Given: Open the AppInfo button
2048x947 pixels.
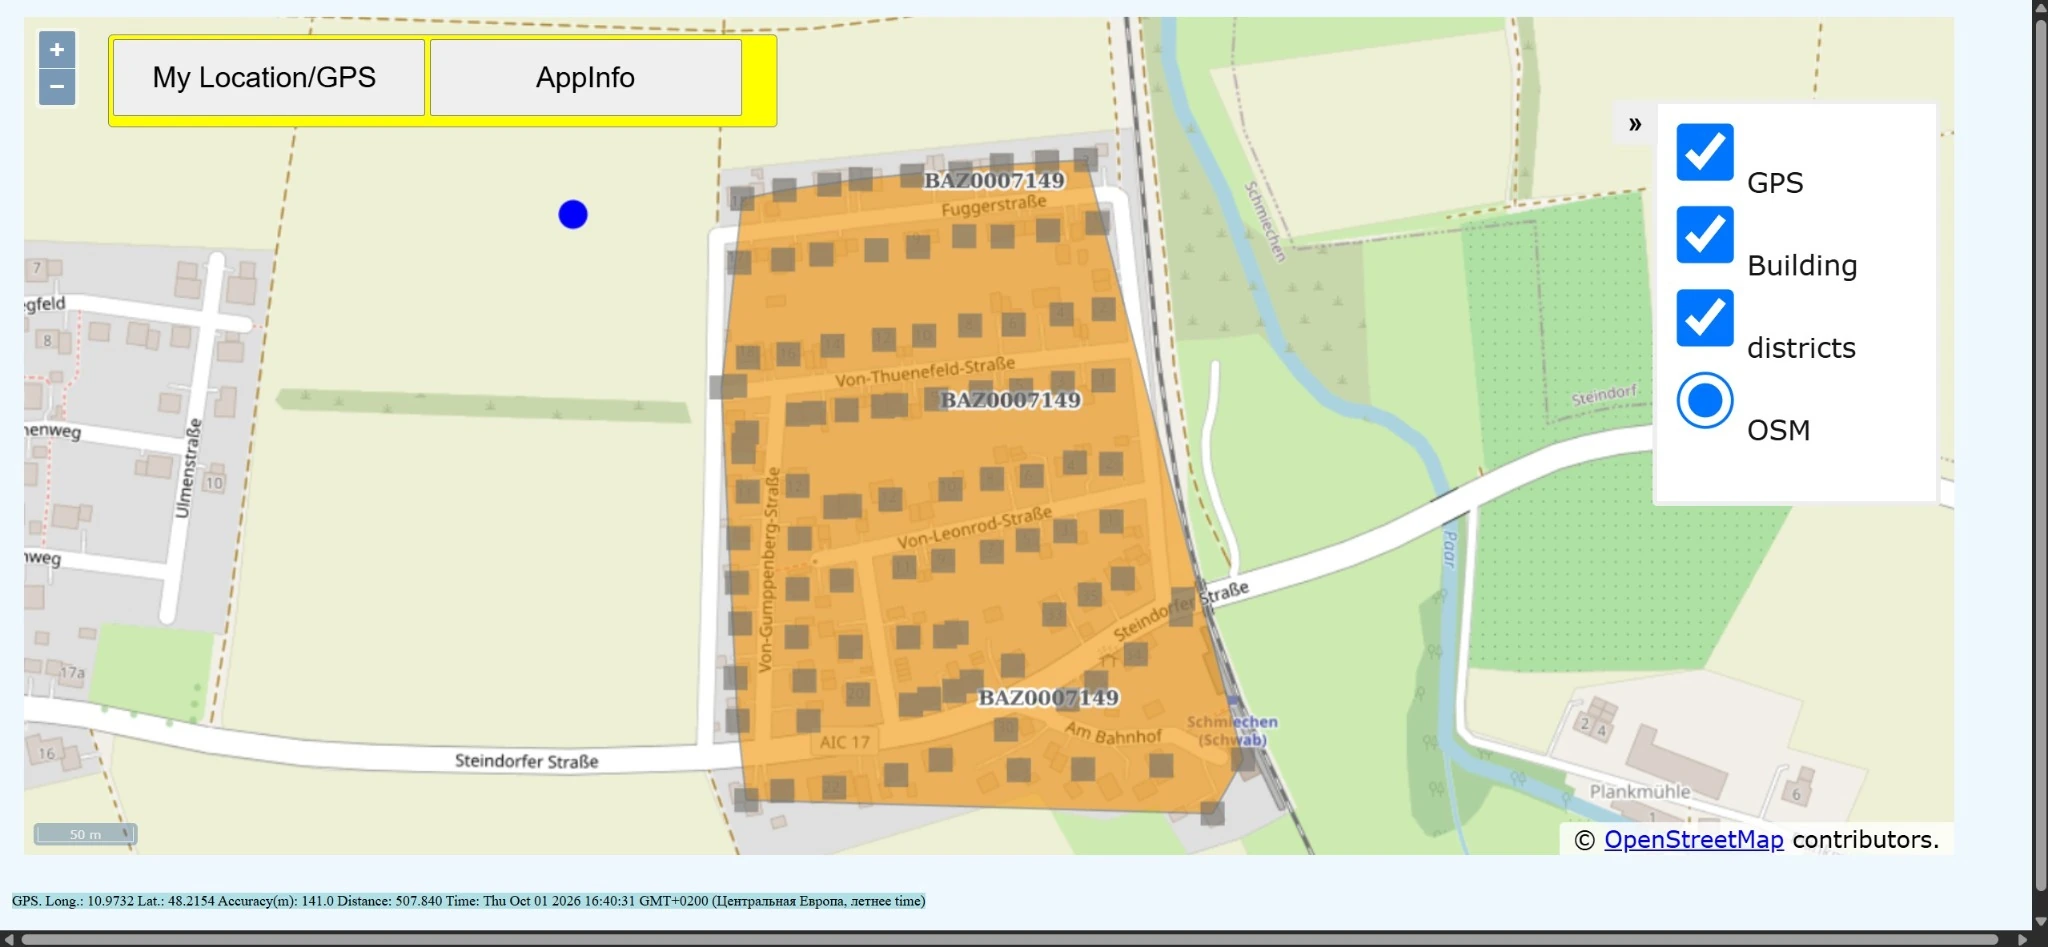Looking at the screenshot, I should click(586, 77).
